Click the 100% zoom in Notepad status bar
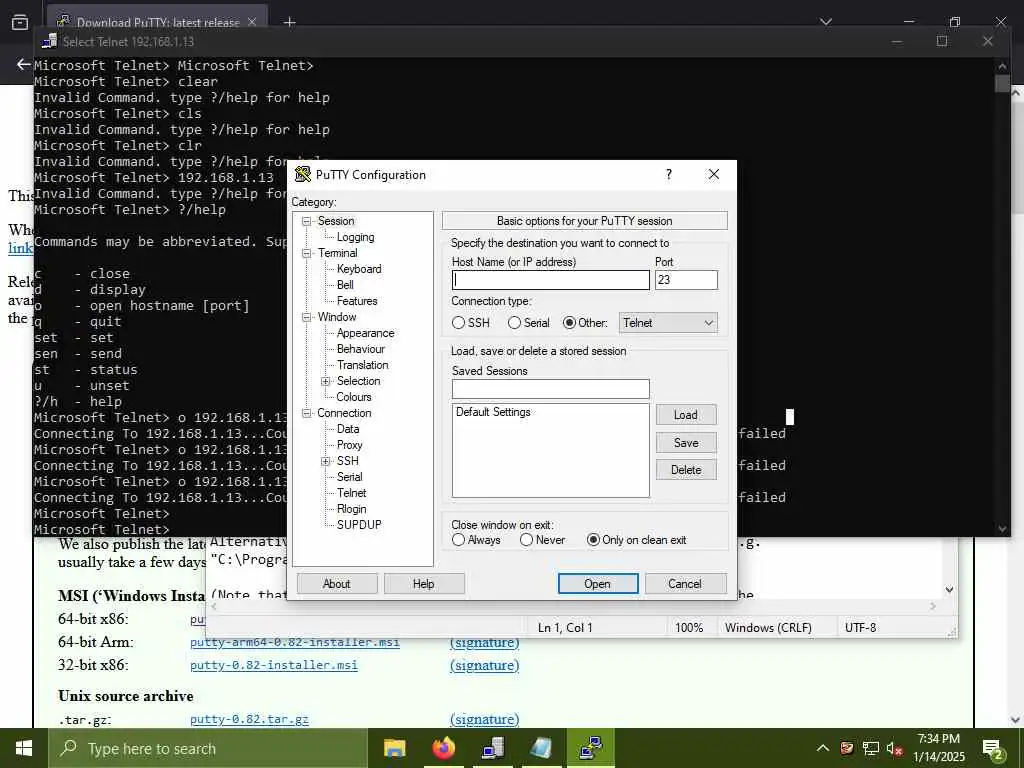This screenshot has height=768, width=1024. [689, 628]
